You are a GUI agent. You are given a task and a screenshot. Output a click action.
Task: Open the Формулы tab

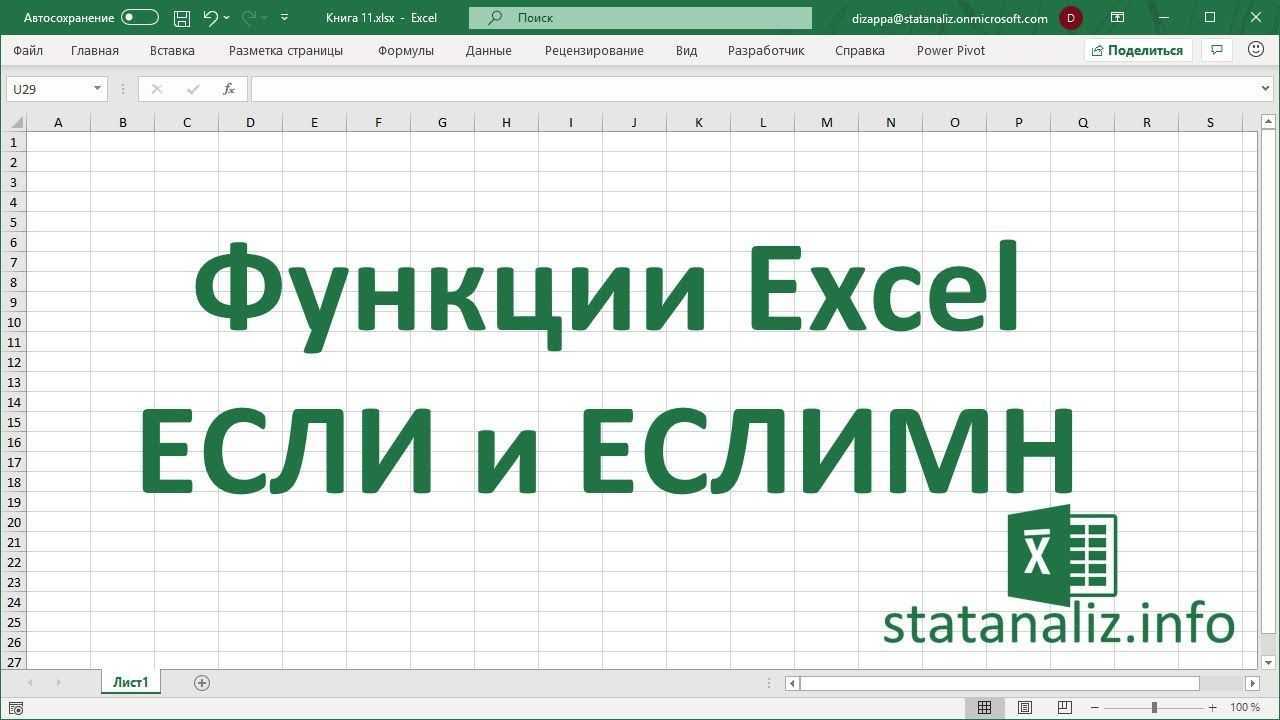coord(406,50)
